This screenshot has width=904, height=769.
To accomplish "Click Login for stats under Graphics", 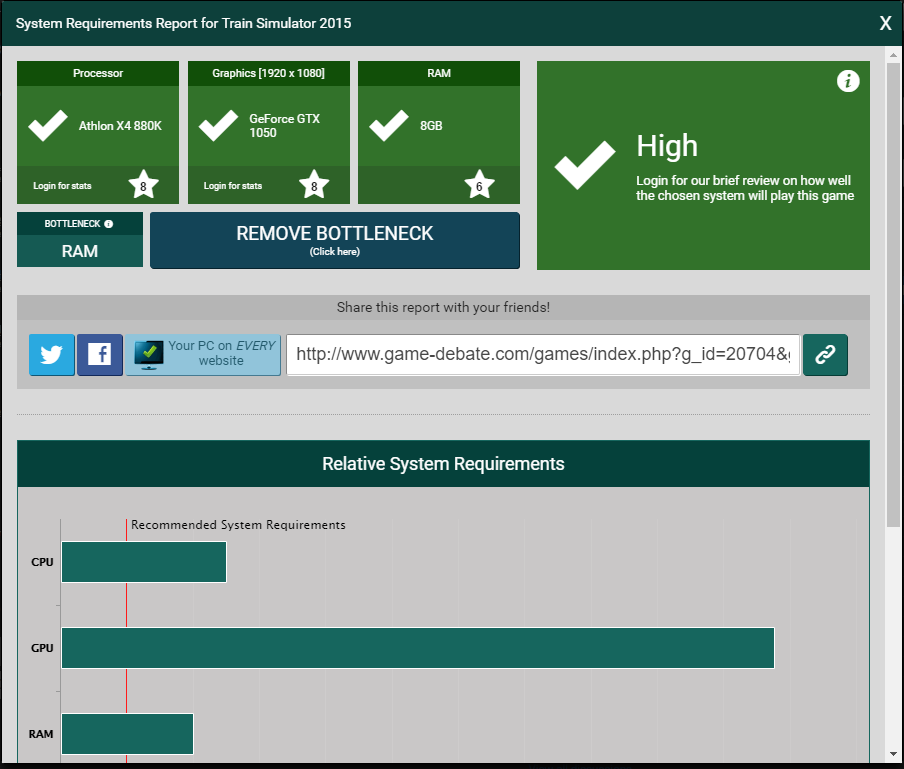I will 233,186.
